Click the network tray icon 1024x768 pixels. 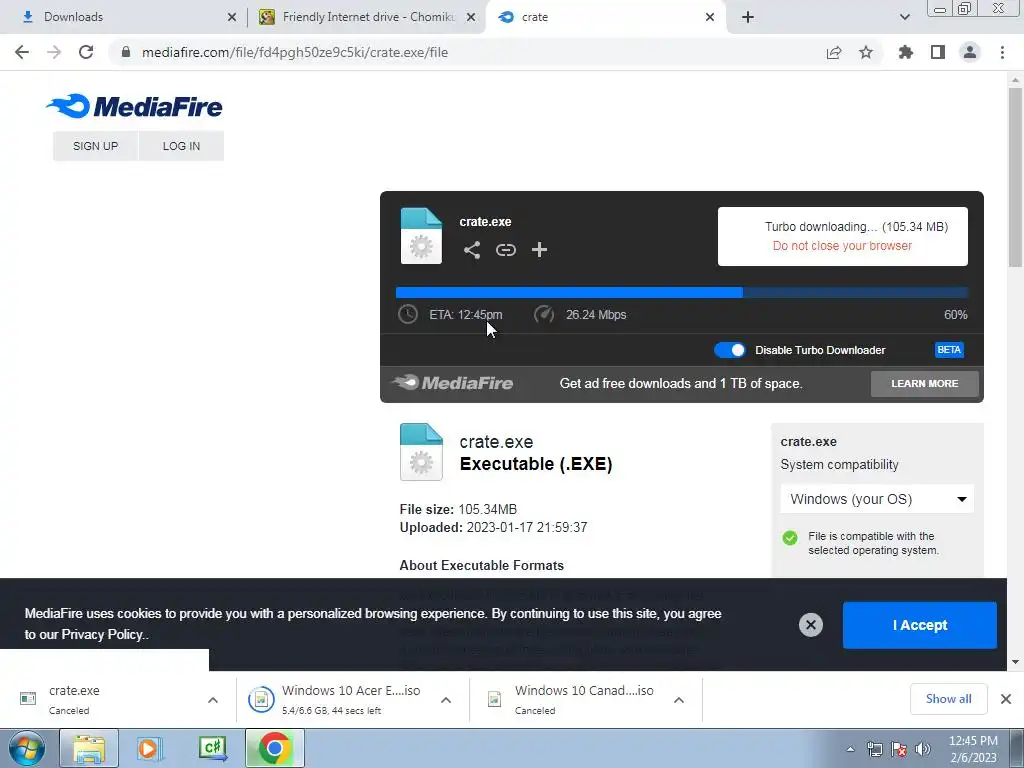pyautogui.click(x=875, y=749)
